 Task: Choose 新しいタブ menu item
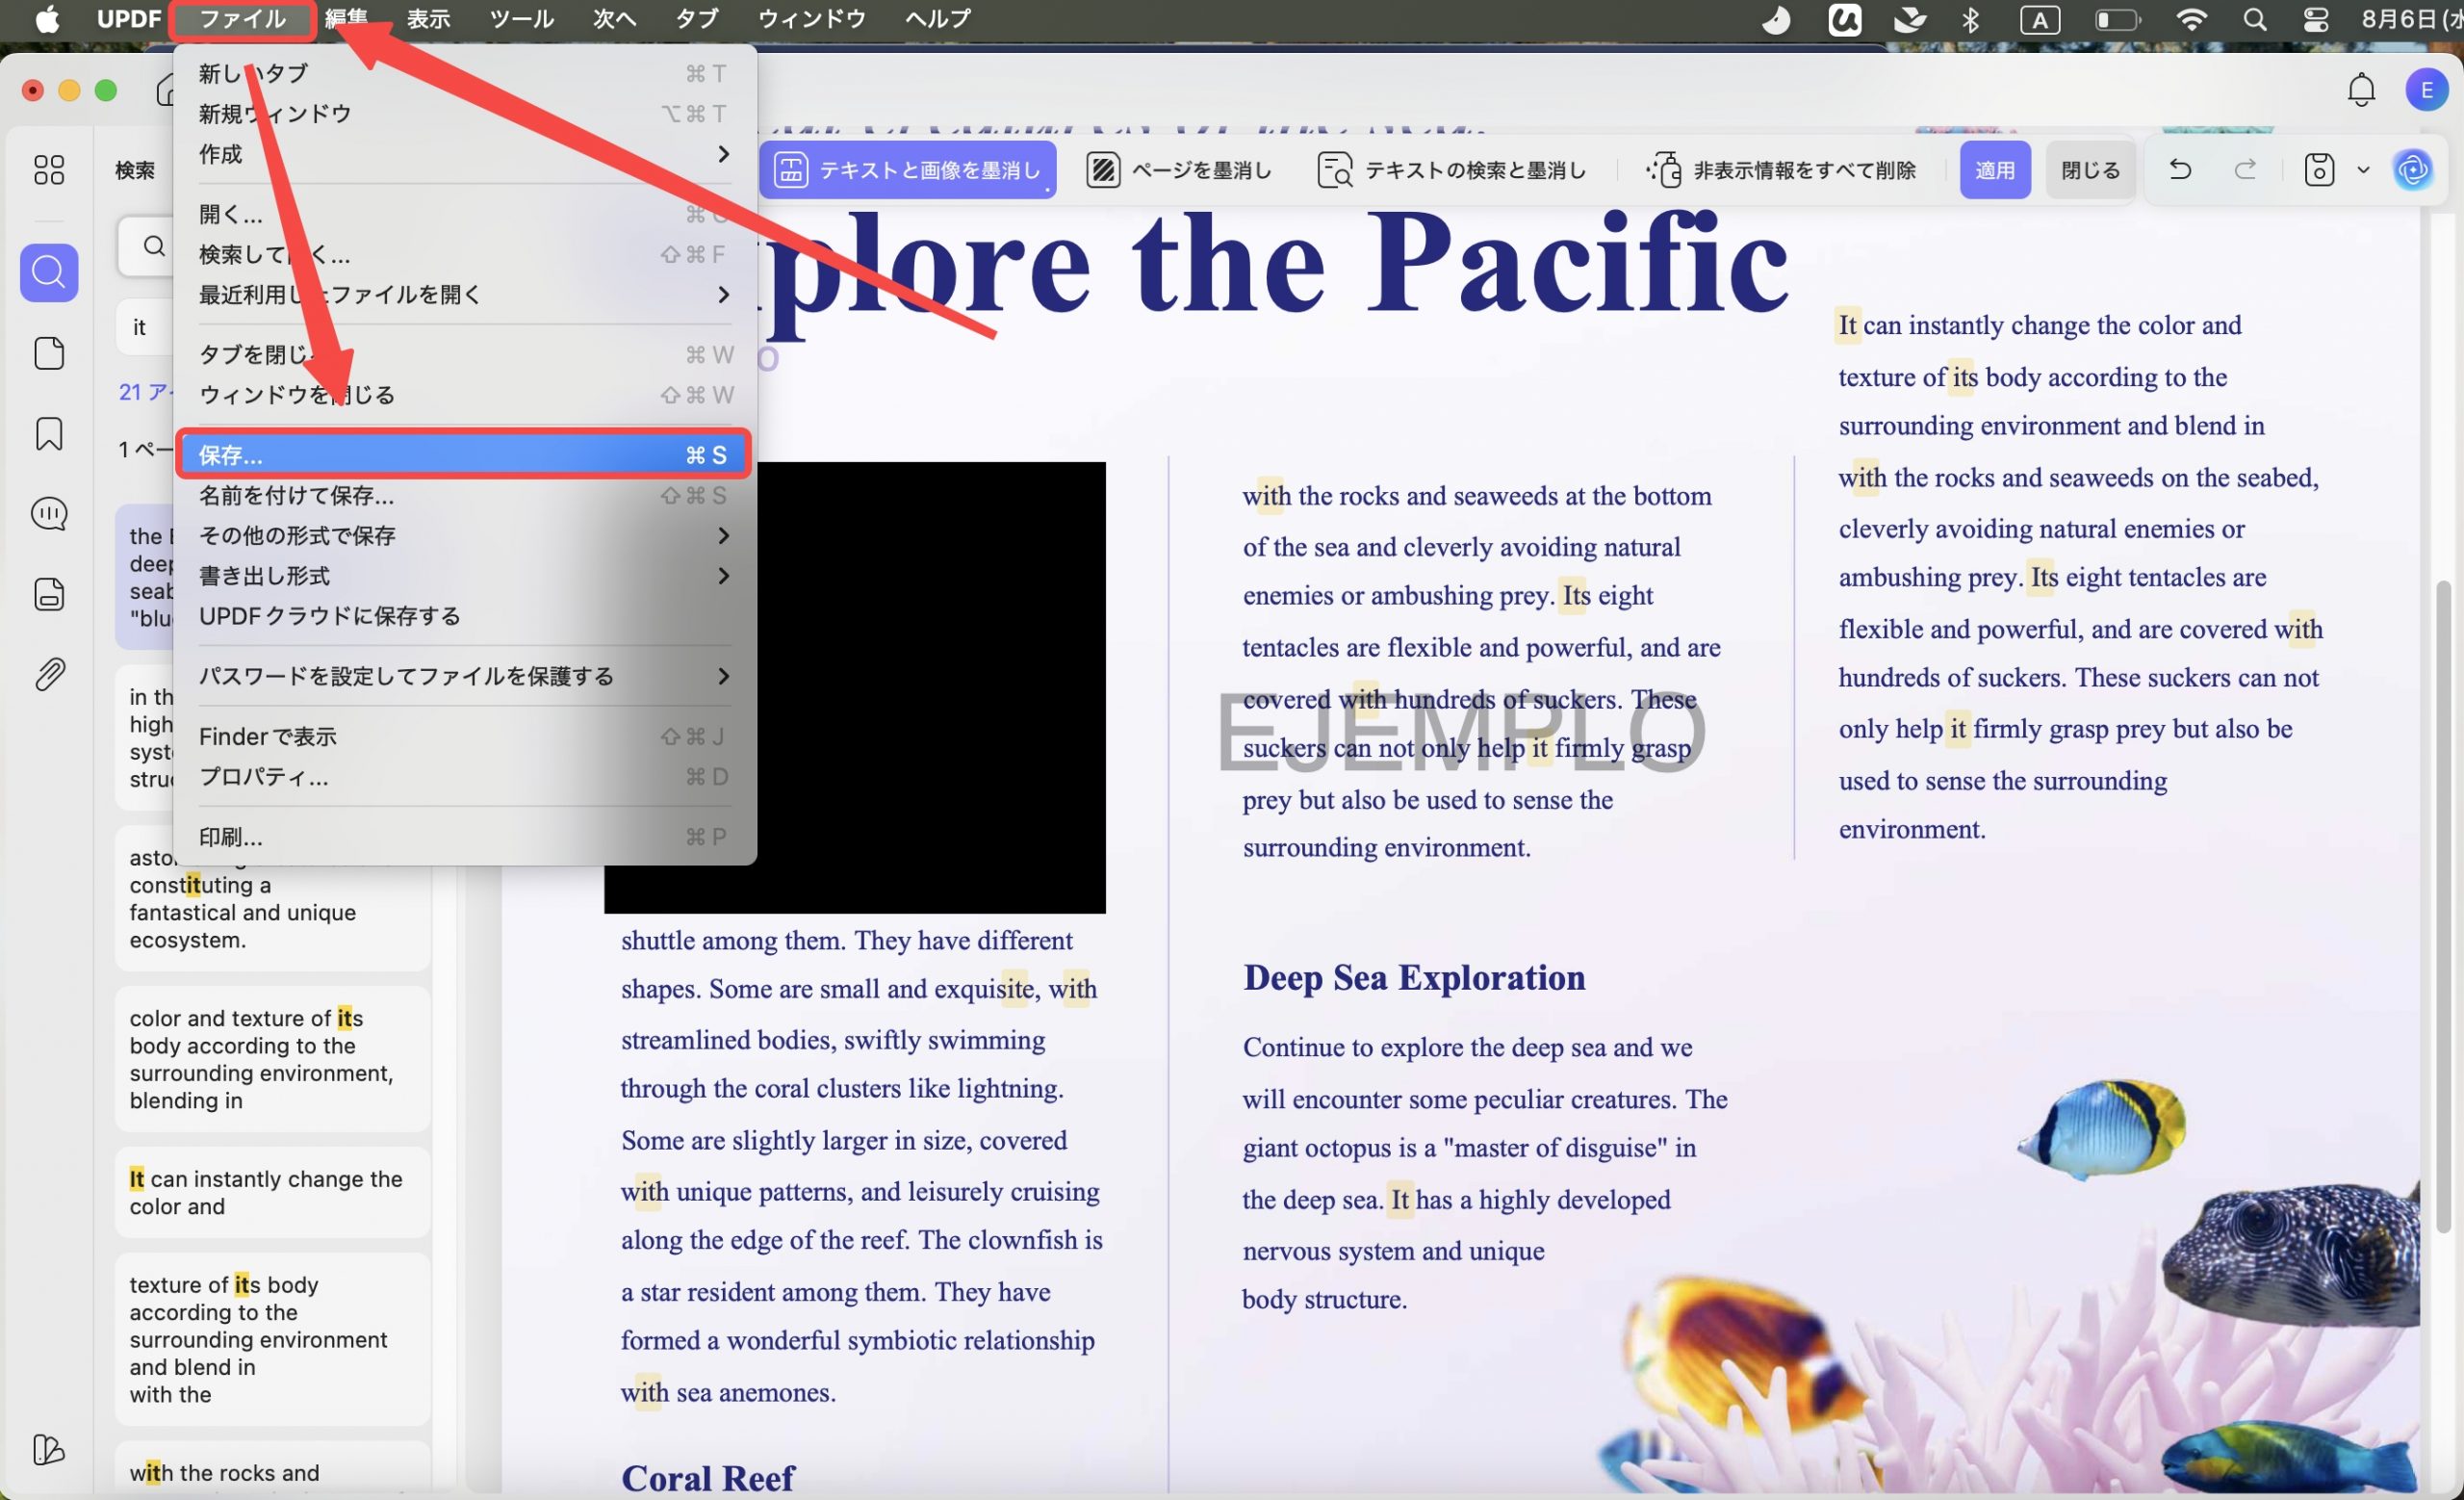click(464, 73)
